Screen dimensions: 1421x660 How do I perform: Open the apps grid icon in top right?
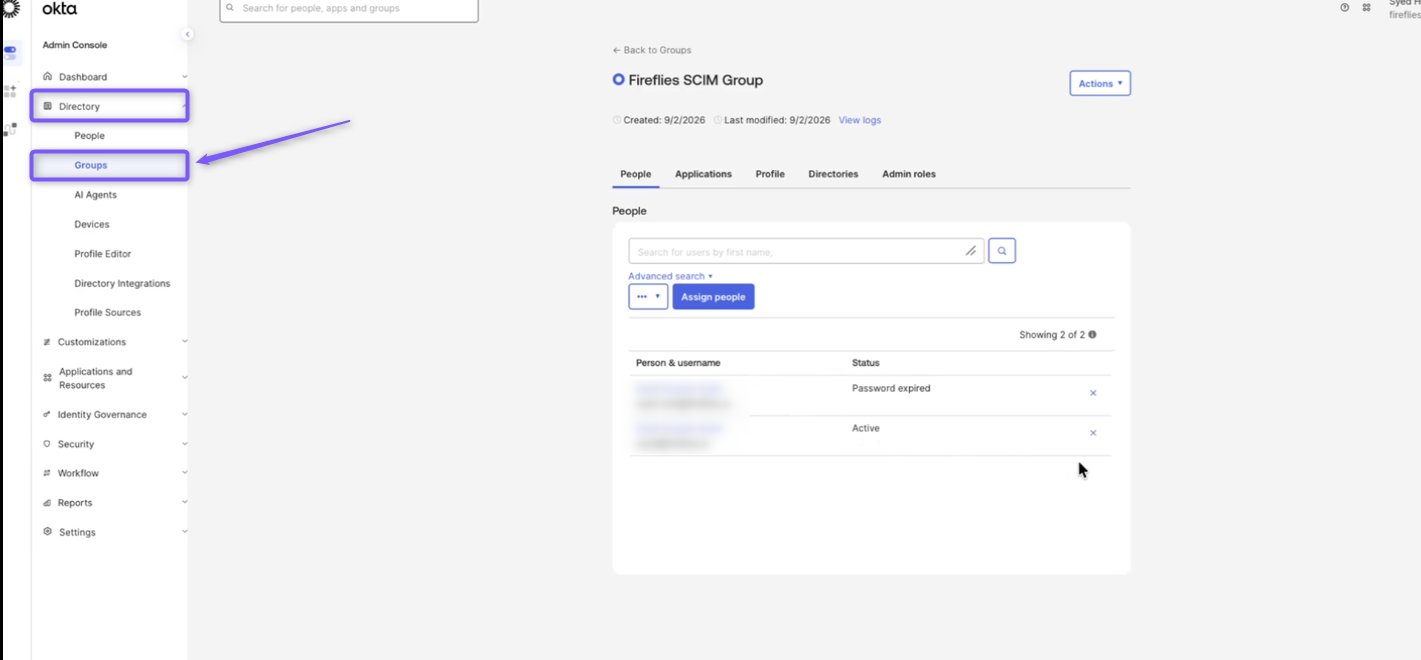click(x=1367, y=7)
